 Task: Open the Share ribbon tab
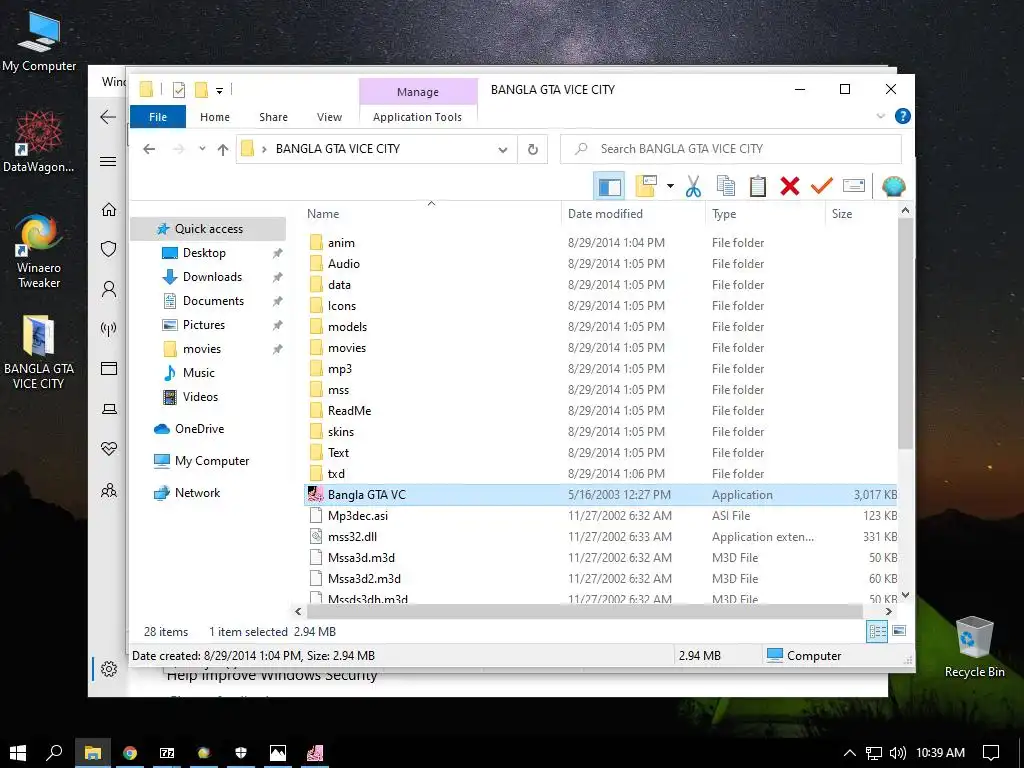pos(273,117)
